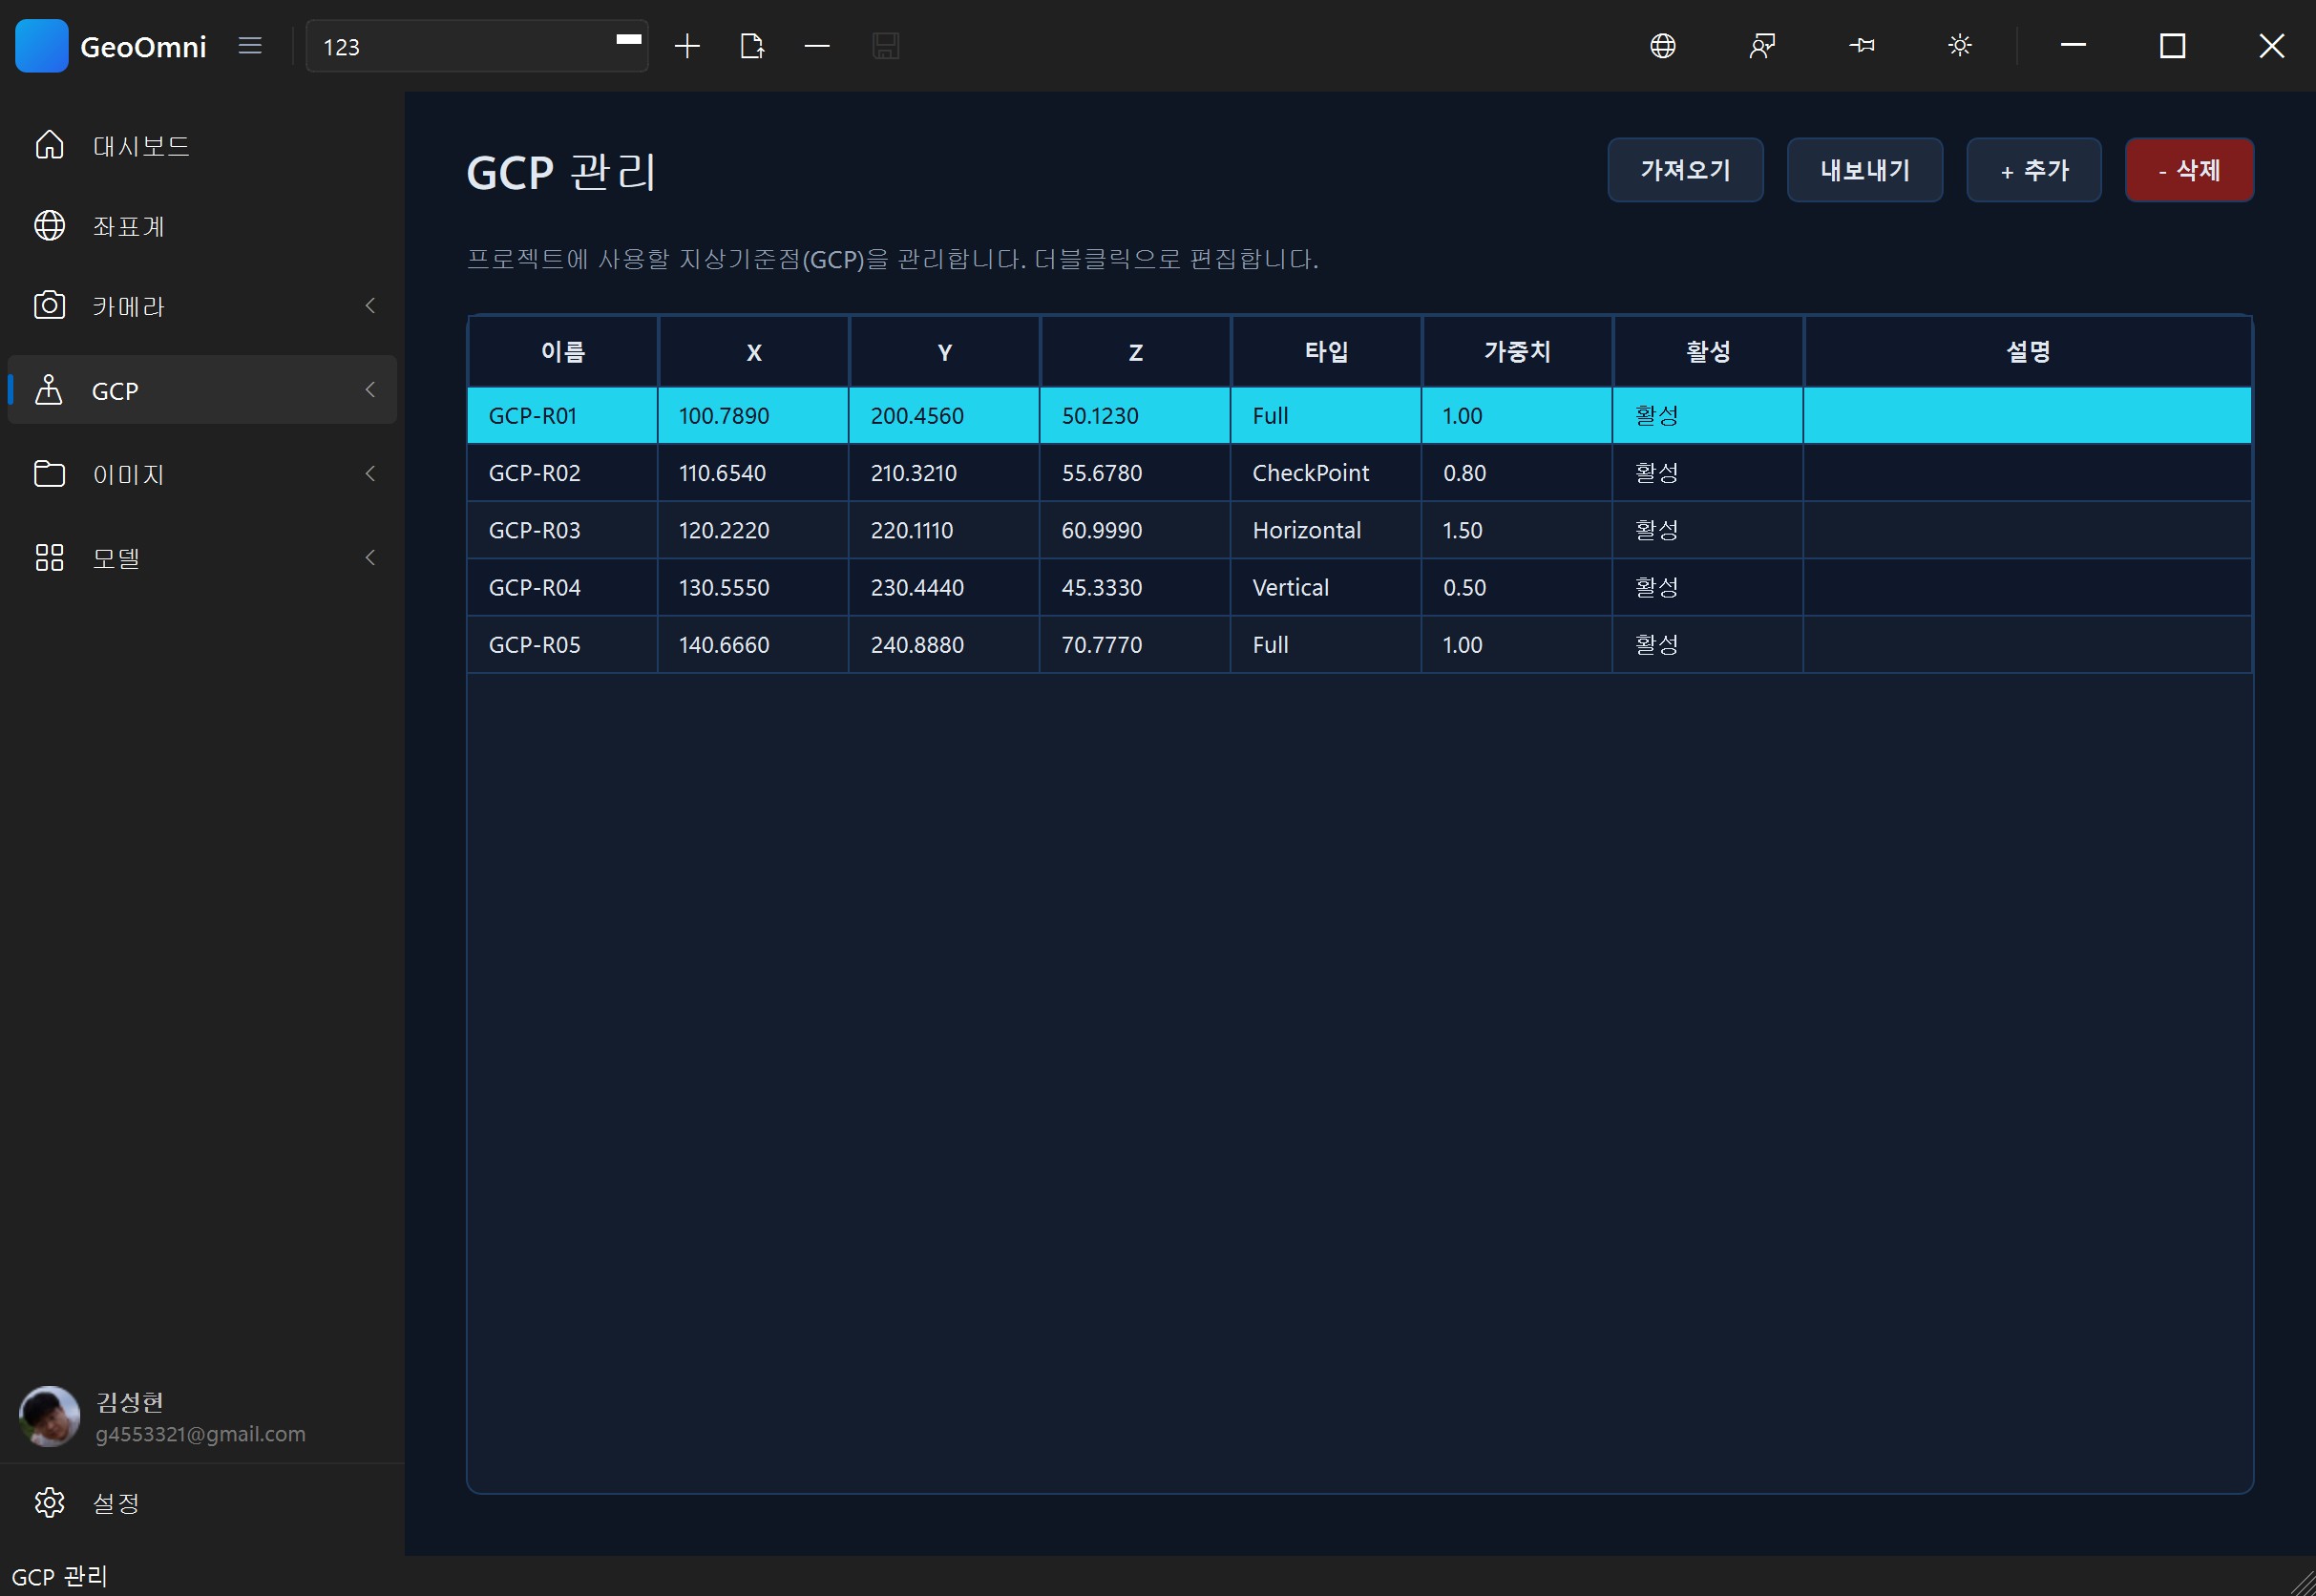This screenshot has width=2316, height=1596.
Task: Select the 이미지 sidebar item
Action: pyautogui.click(x=202, y=474)
